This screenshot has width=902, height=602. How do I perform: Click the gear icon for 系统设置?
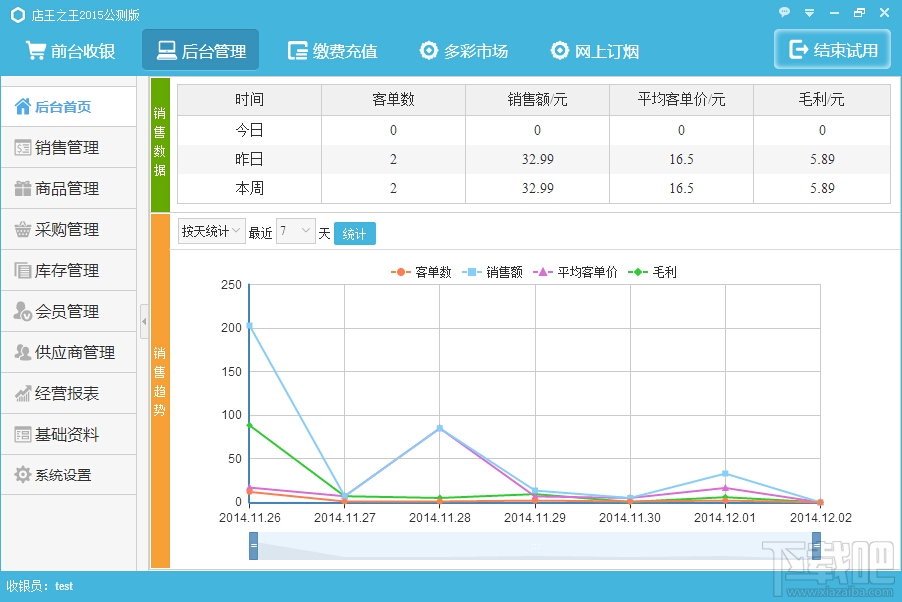[22, 475]
